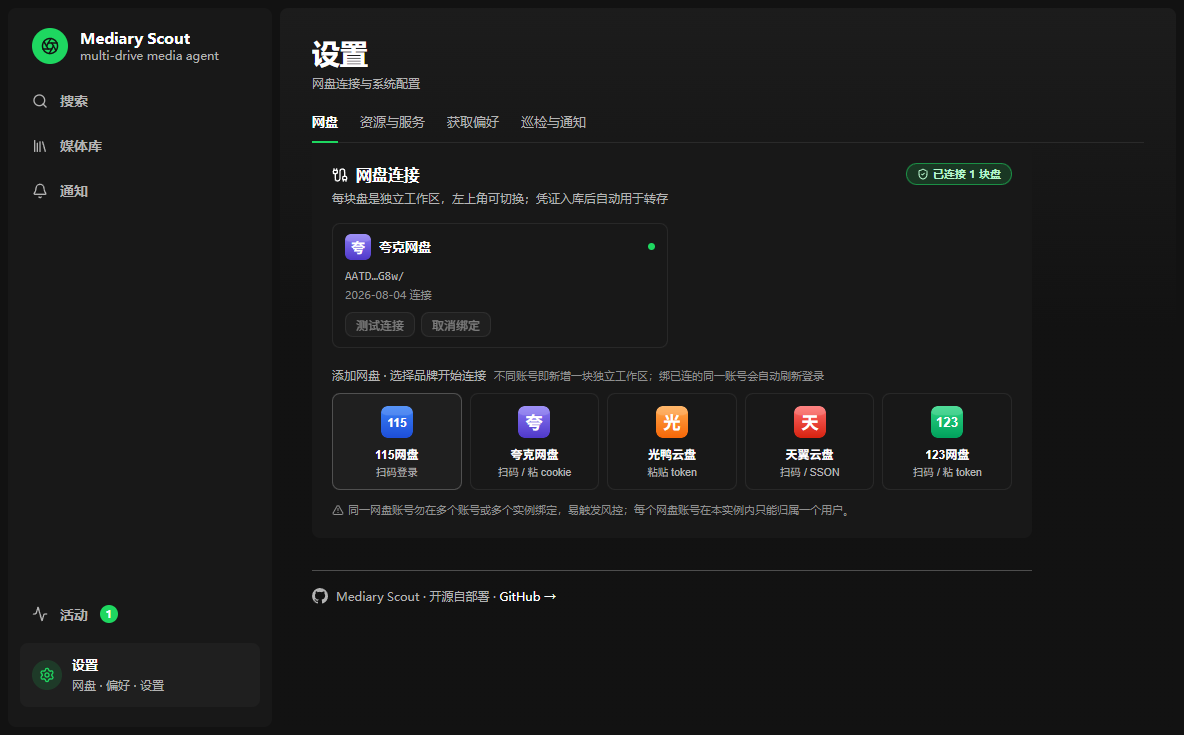1184x735 pixels.
Task: Open the 活动 sidebar item
Action: point(140,614)
